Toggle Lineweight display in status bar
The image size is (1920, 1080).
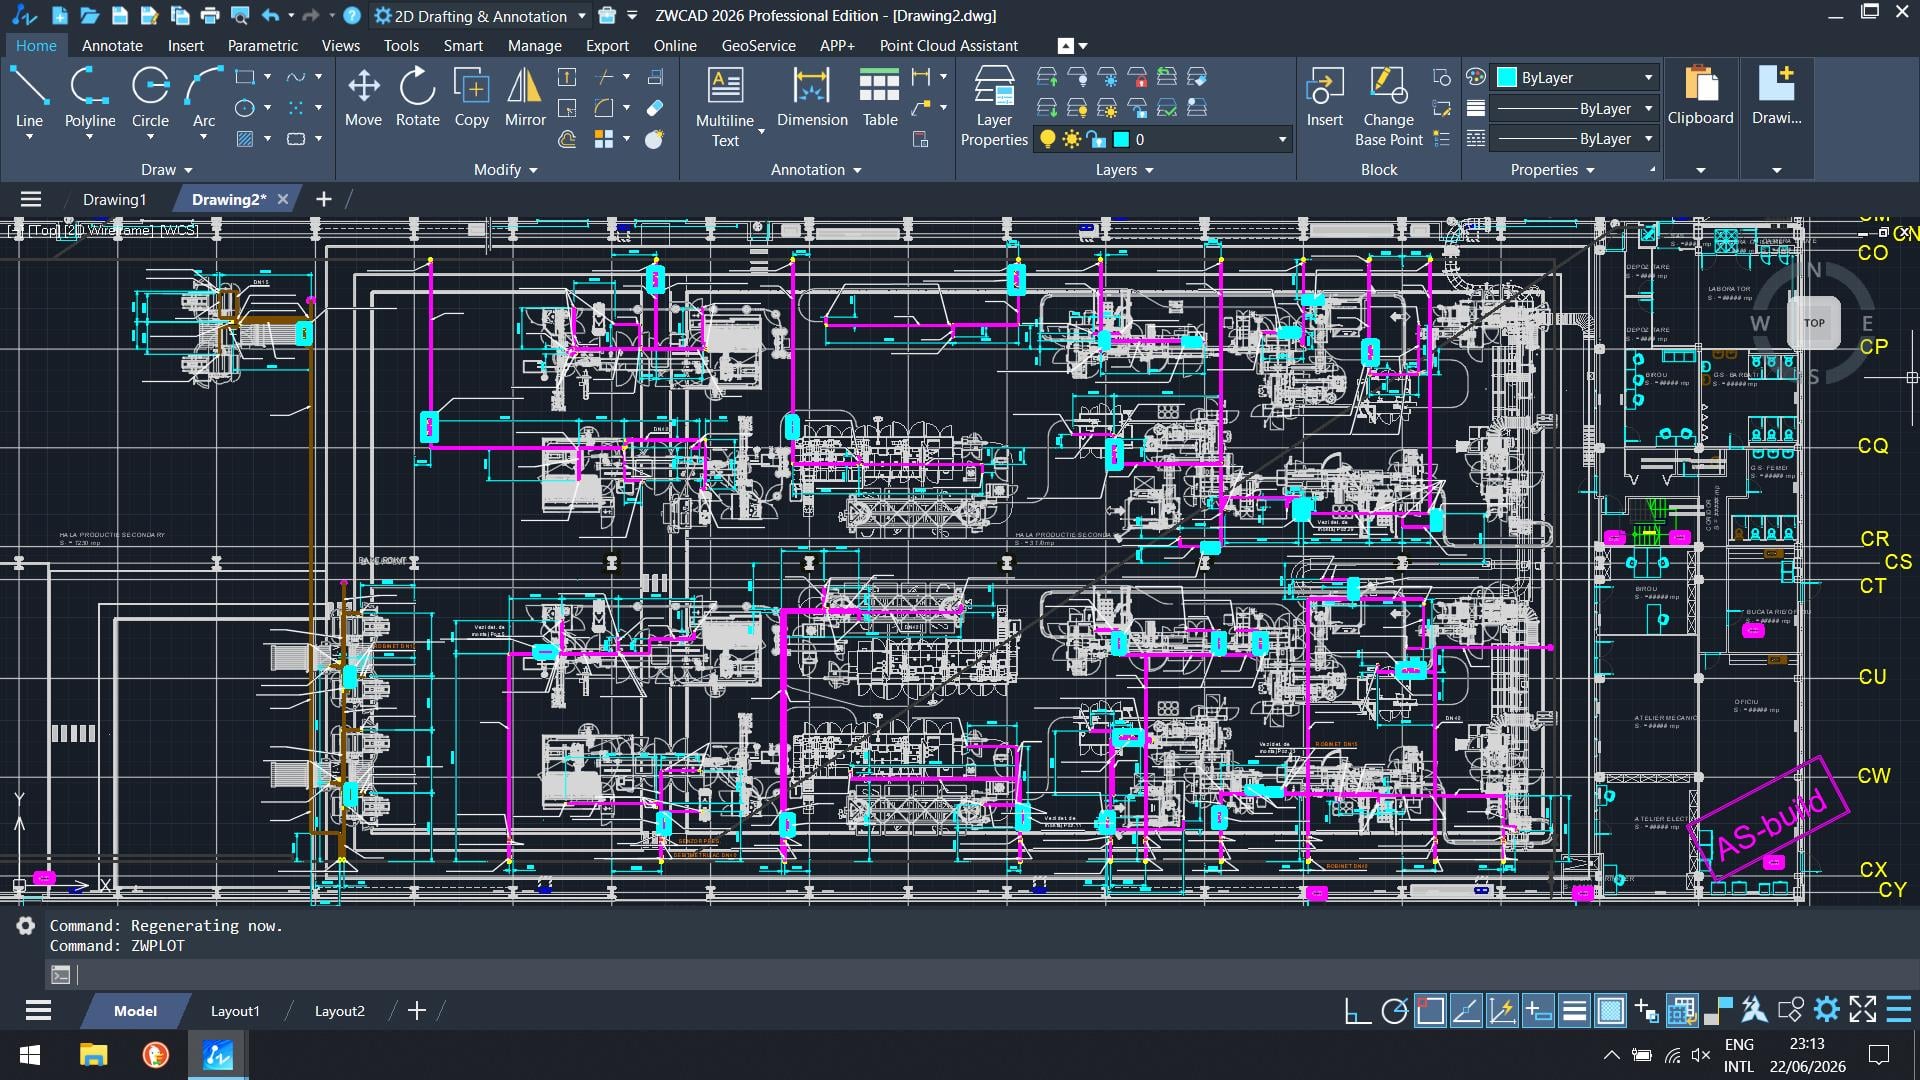[1574, 1011]
